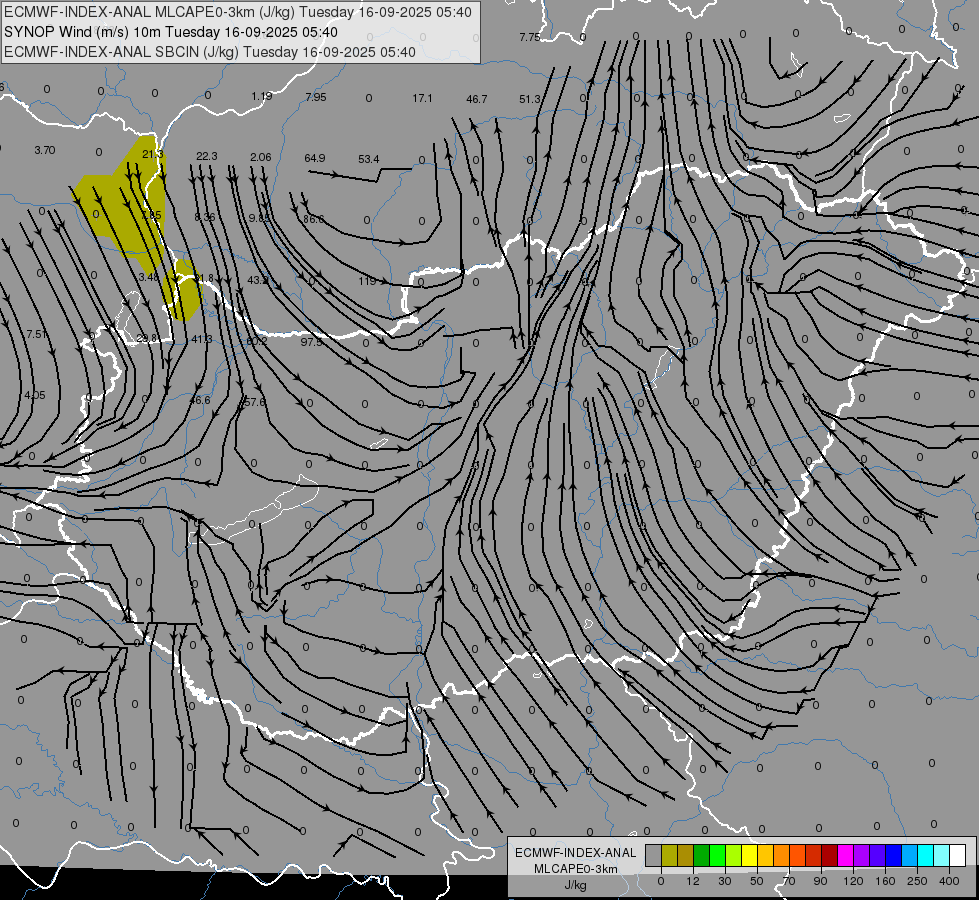979x900 pixels.
Task: Click the yellow-green legend swatch
Action: [x=734, y=855]
